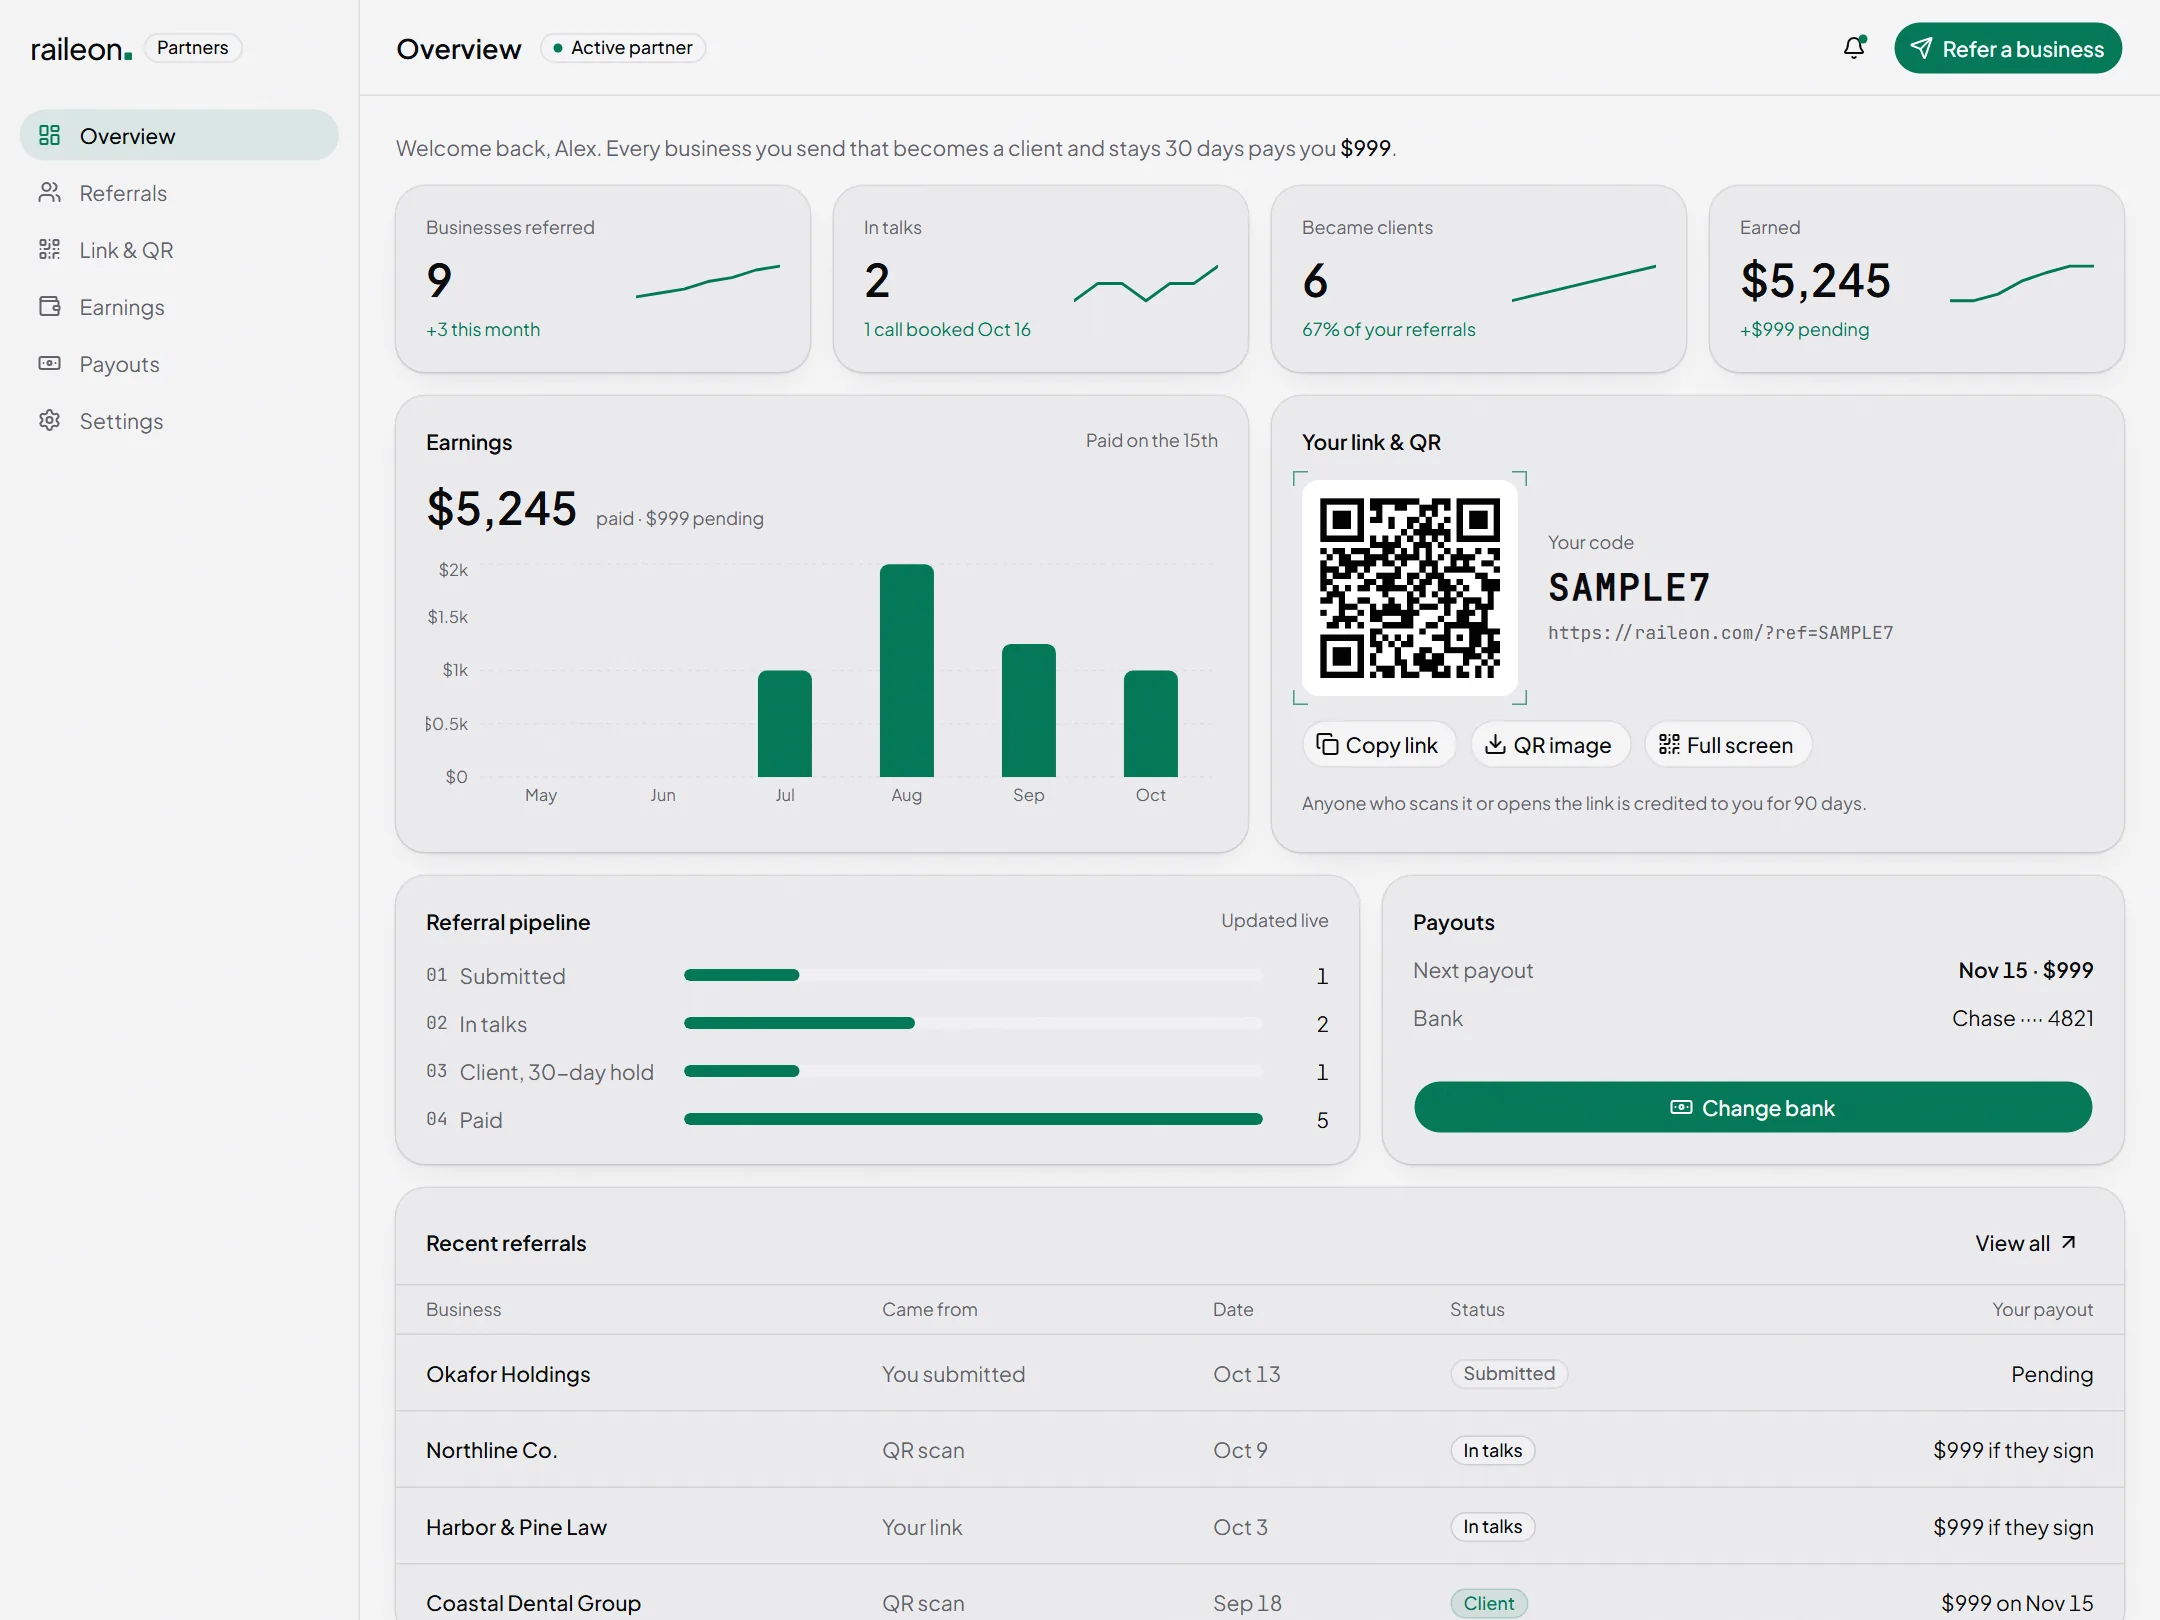Image resolution: width=2160 pixels, height=1620 pixels.
Task: Click the Payouts banknote icon
Action: (x=49, y=363)
